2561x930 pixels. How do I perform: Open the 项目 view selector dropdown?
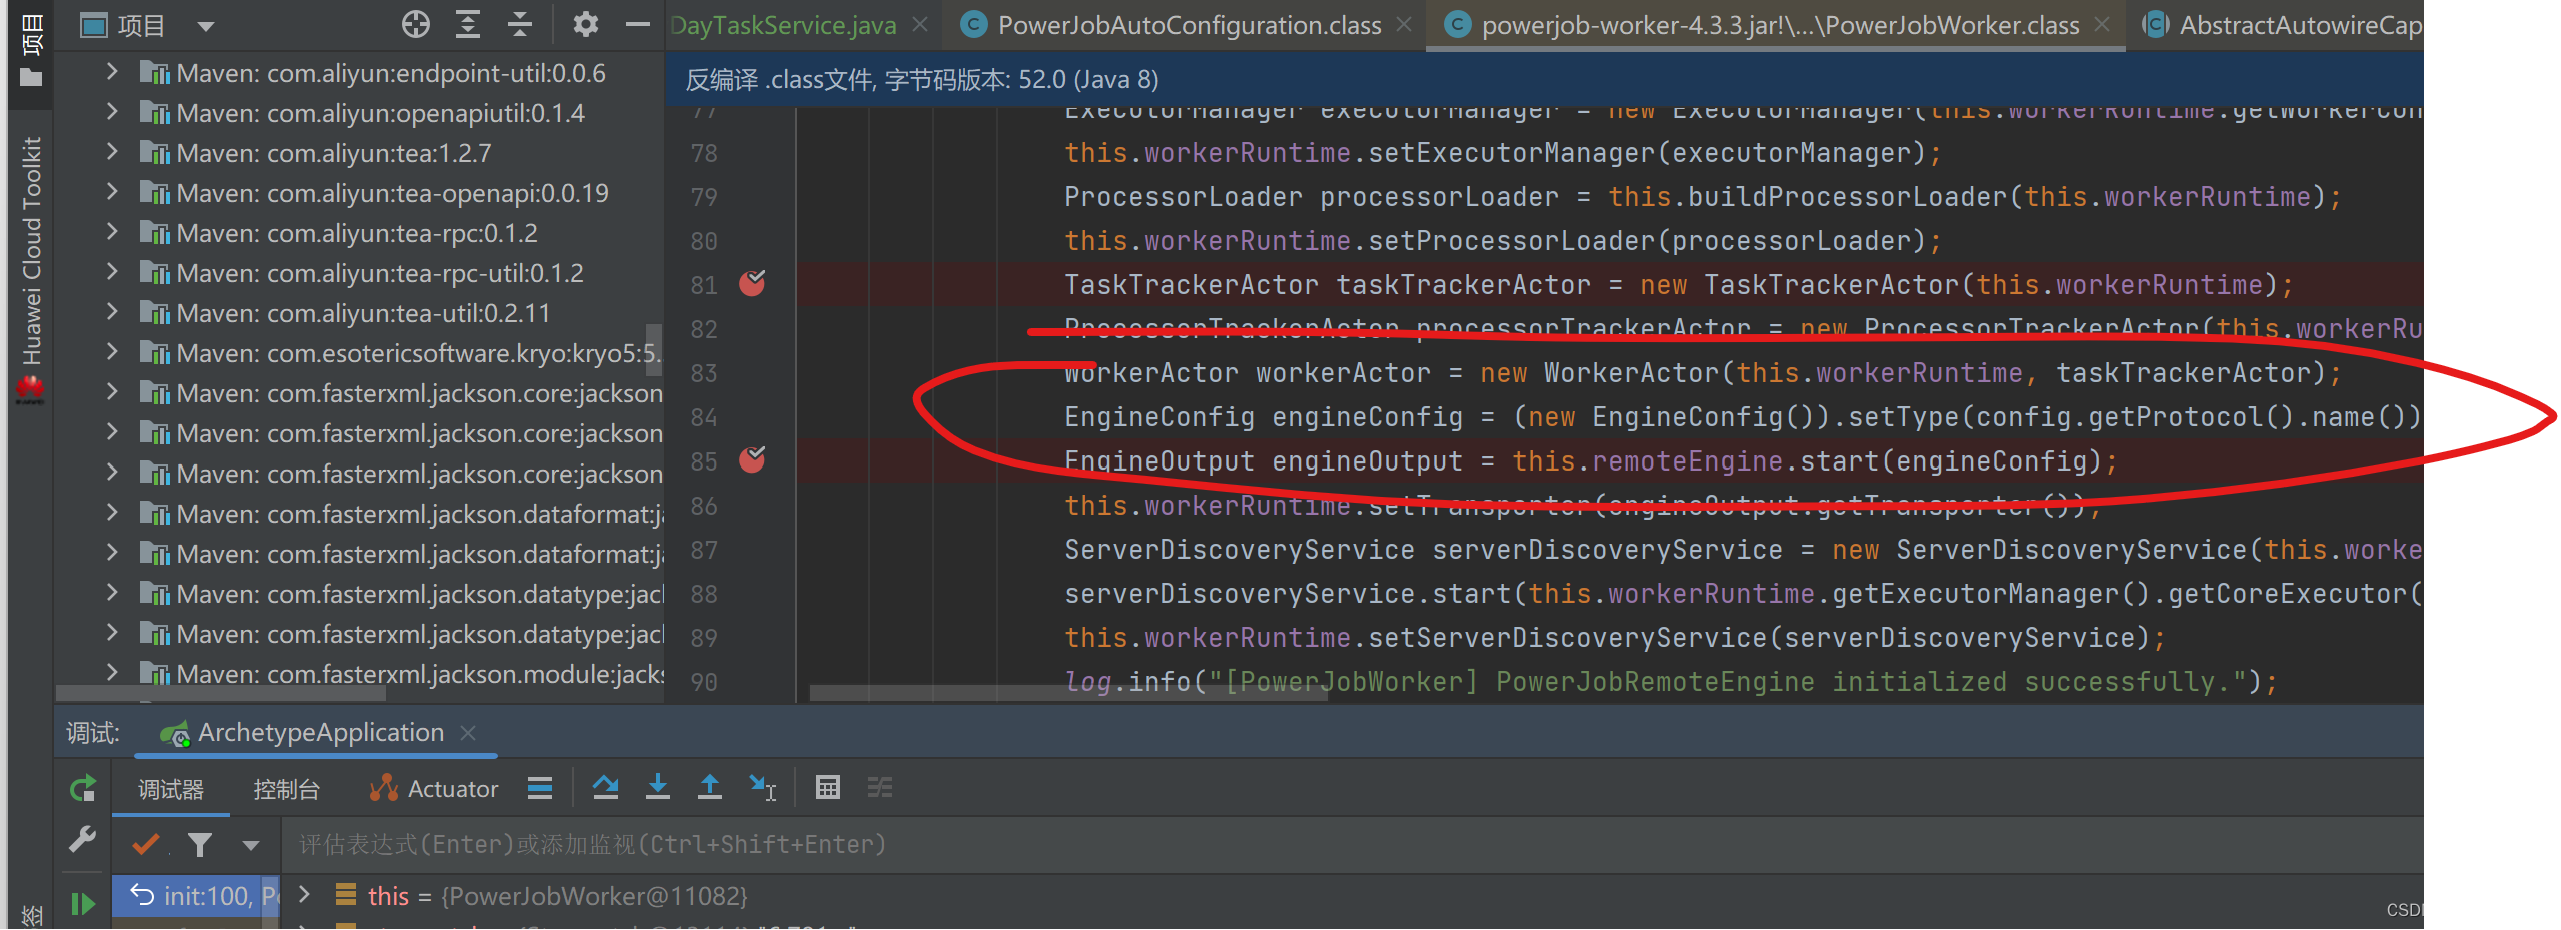point(206,24)
